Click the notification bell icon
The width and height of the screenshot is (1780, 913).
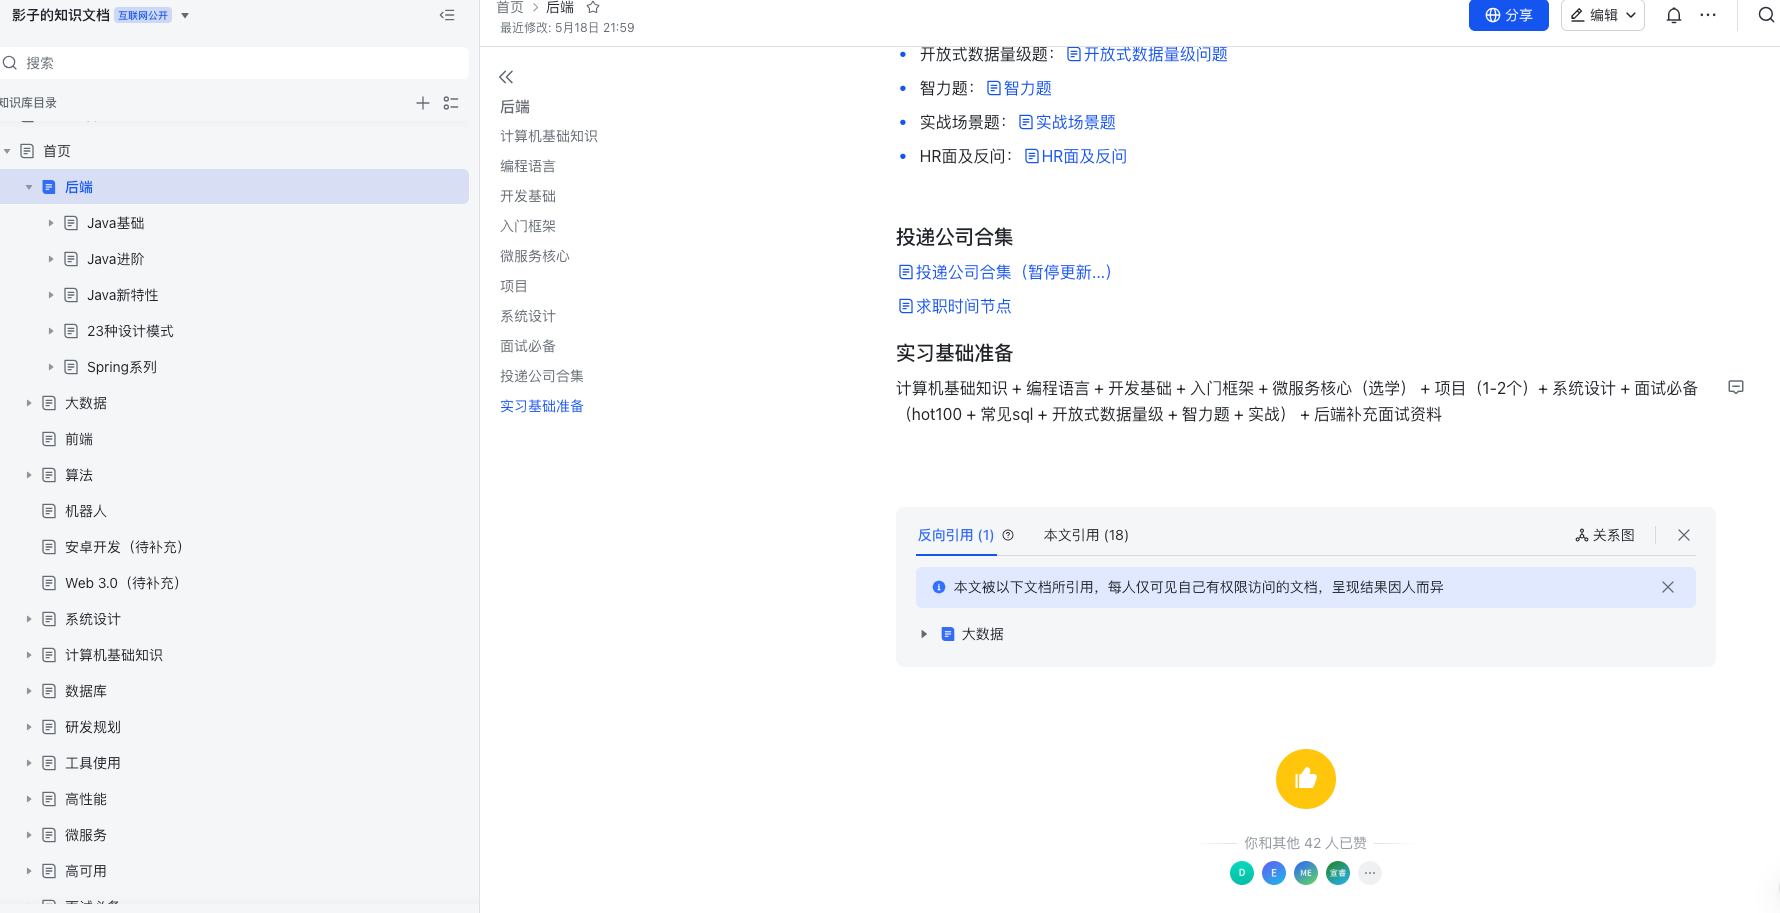(1673, 15)
